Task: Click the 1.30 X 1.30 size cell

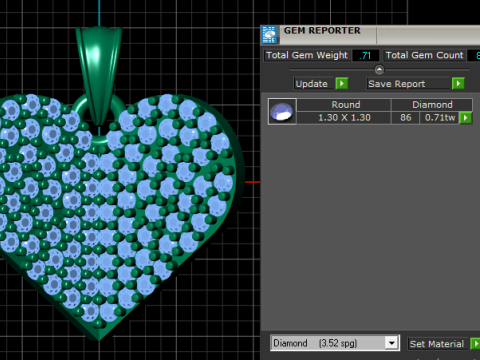Action: click(x=344, y=118)
